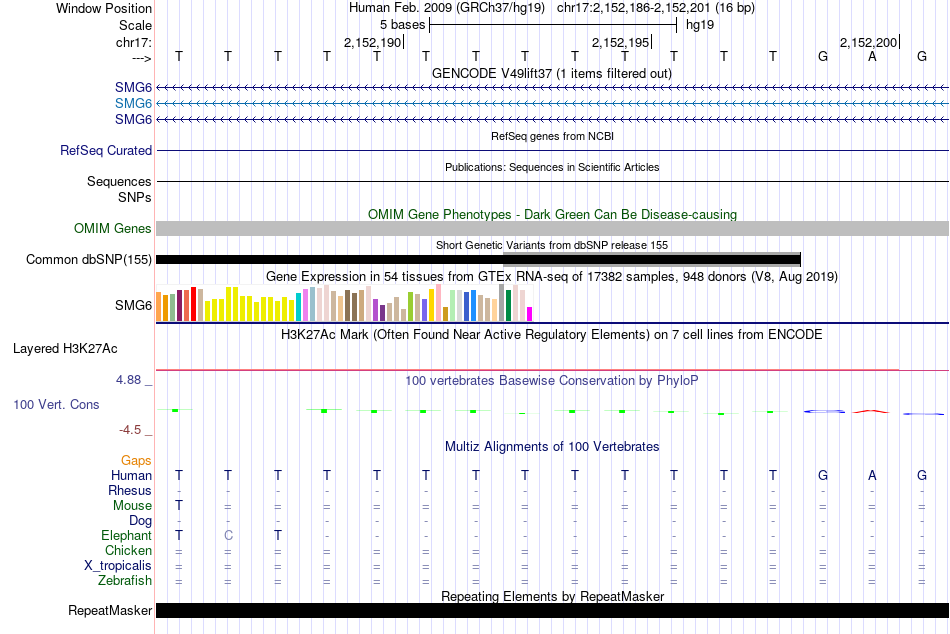
Task: Open H3K27Ac Mark ENCODE track title
Action: (552, 335)
